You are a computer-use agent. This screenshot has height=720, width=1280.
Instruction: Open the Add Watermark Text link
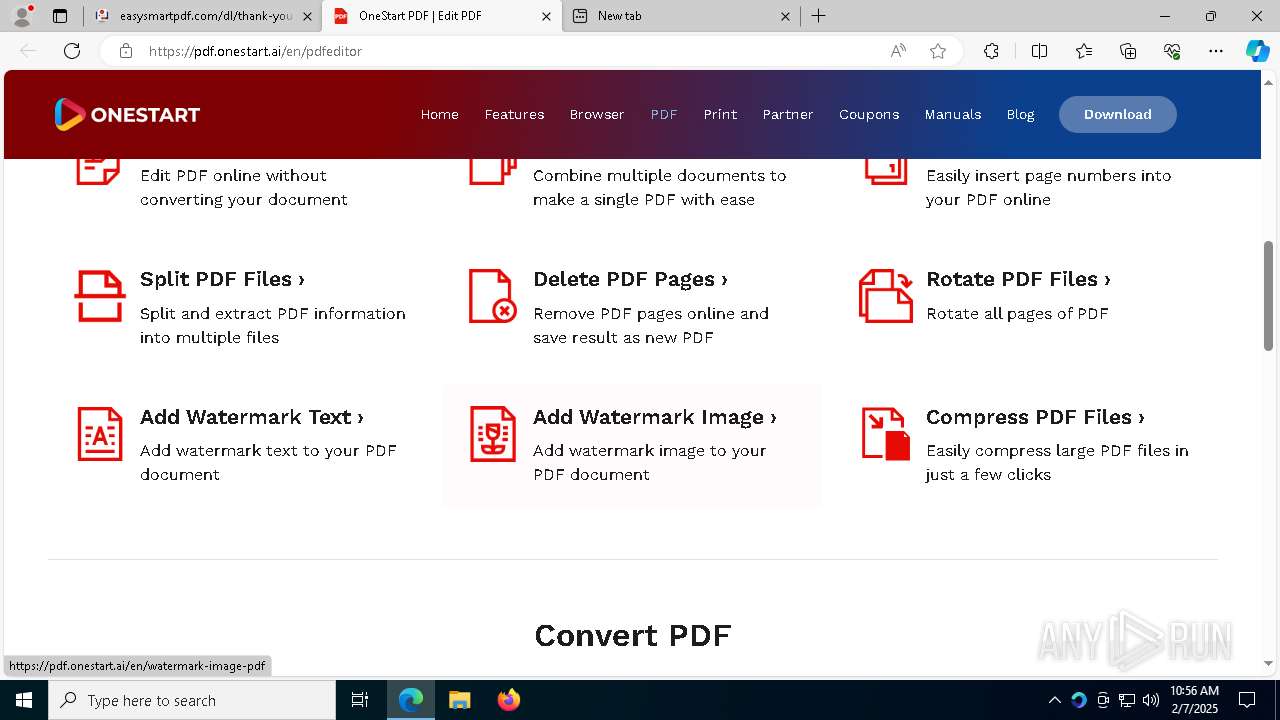tap(252, 417)
